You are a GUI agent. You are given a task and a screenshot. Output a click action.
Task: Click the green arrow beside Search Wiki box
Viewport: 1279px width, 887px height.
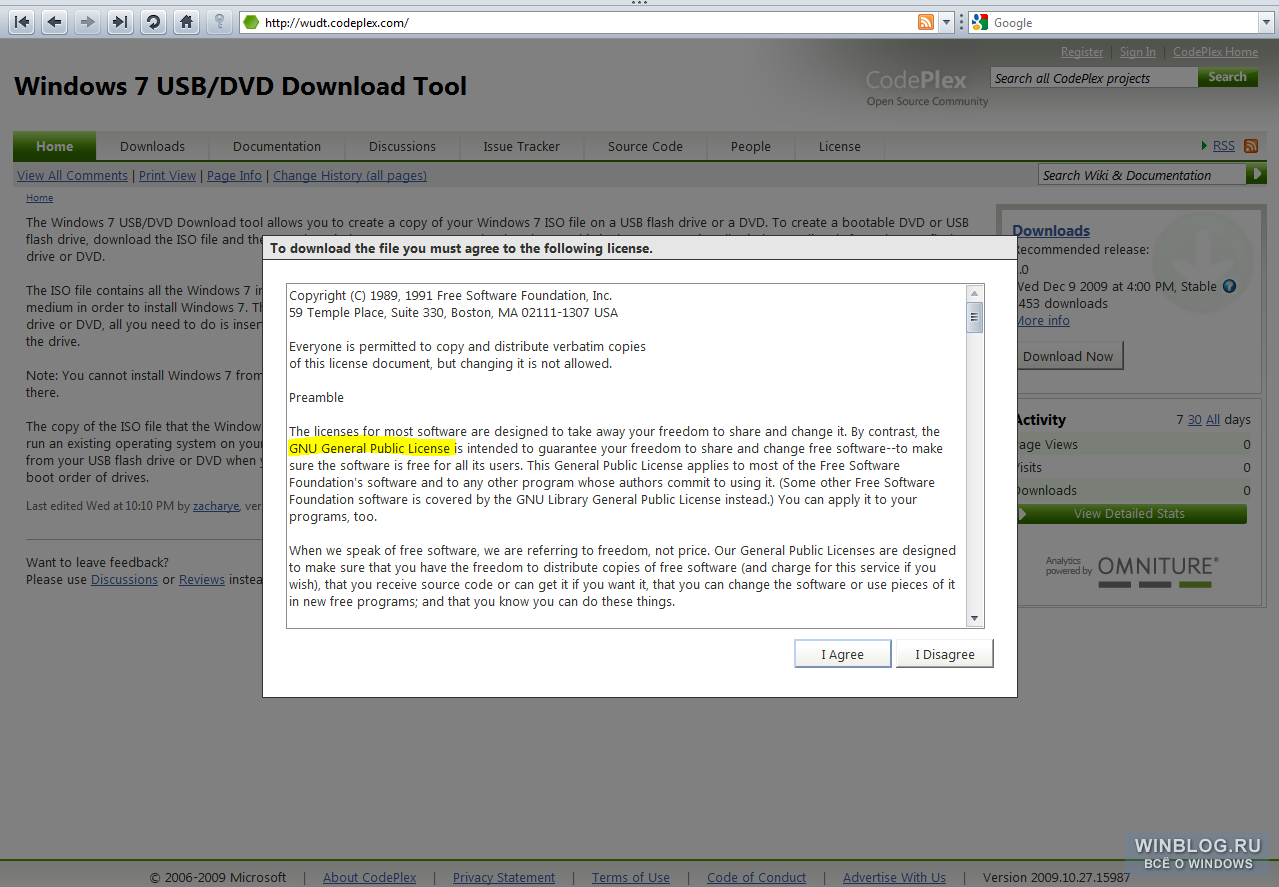tap(1257, 175)
